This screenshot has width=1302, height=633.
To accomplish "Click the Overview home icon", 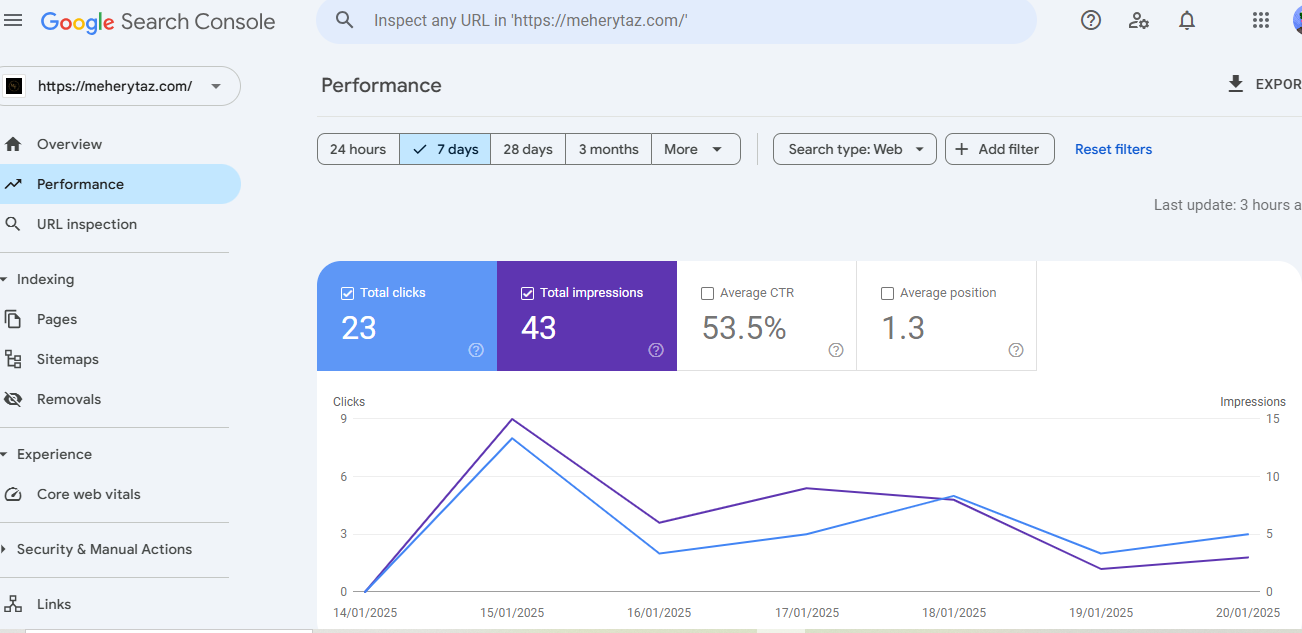I will pyautogui.click(x=13, y=144).
